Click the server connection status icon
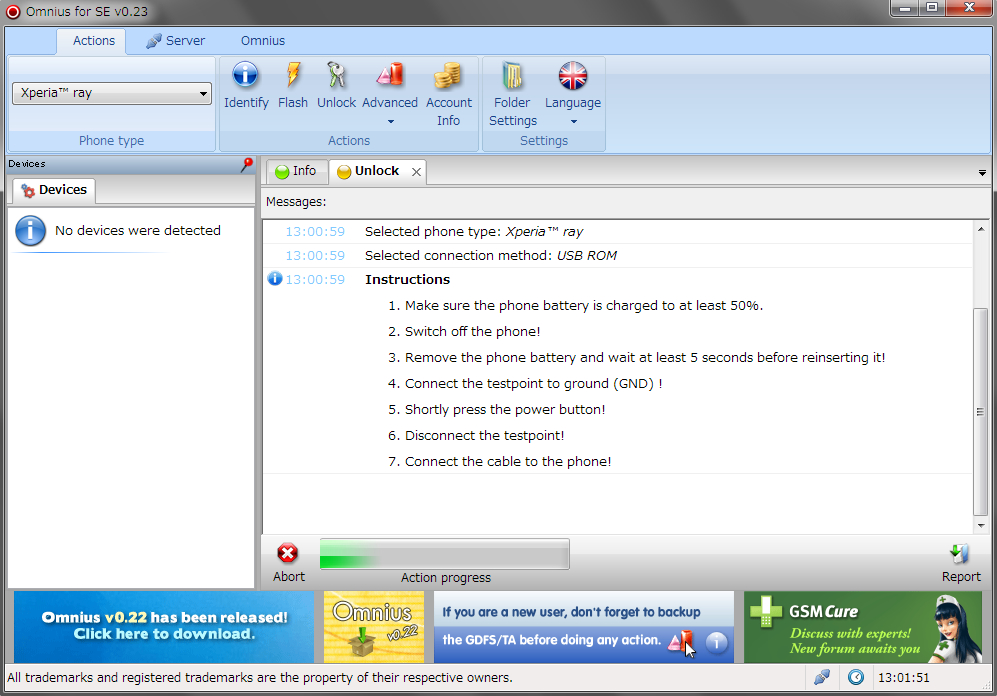Viewport: 997px width, 696px height. click(x=822, y=678)
